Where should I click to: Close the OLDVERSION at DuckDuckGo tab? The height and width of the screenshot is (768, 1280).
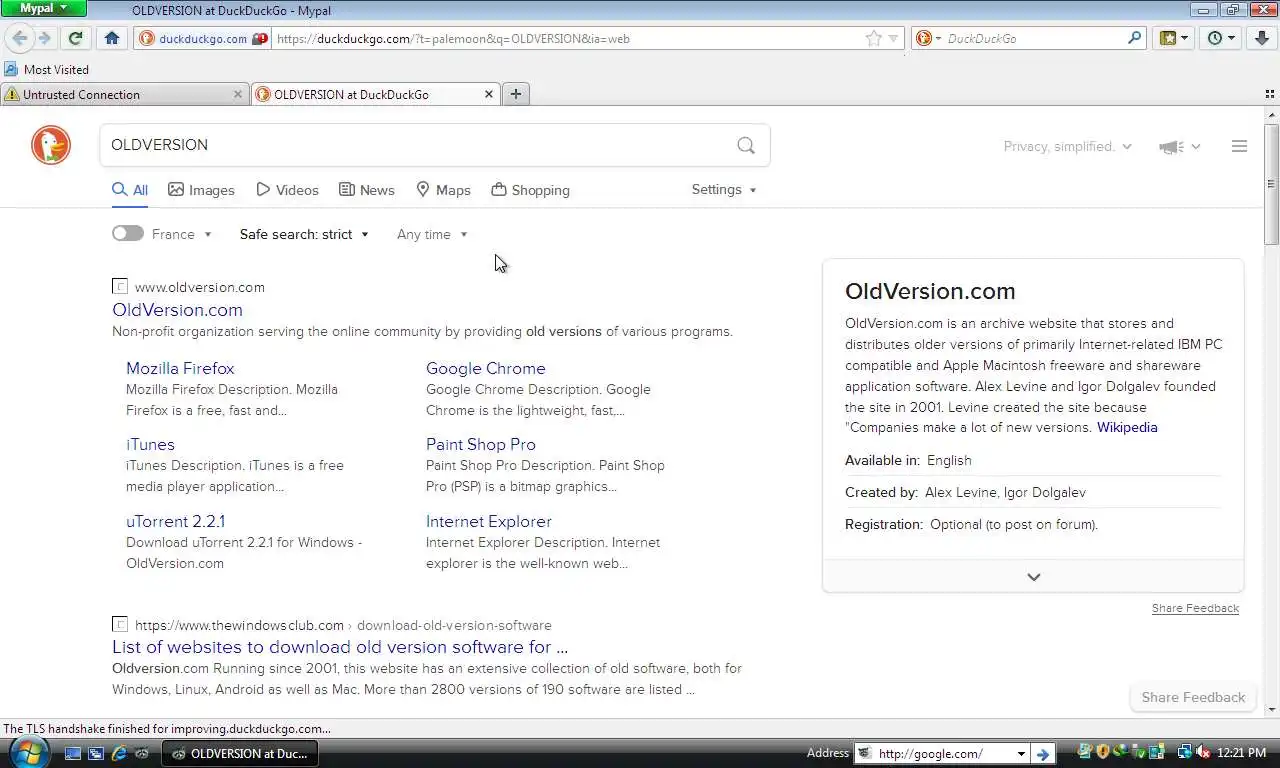click(489, 94)
